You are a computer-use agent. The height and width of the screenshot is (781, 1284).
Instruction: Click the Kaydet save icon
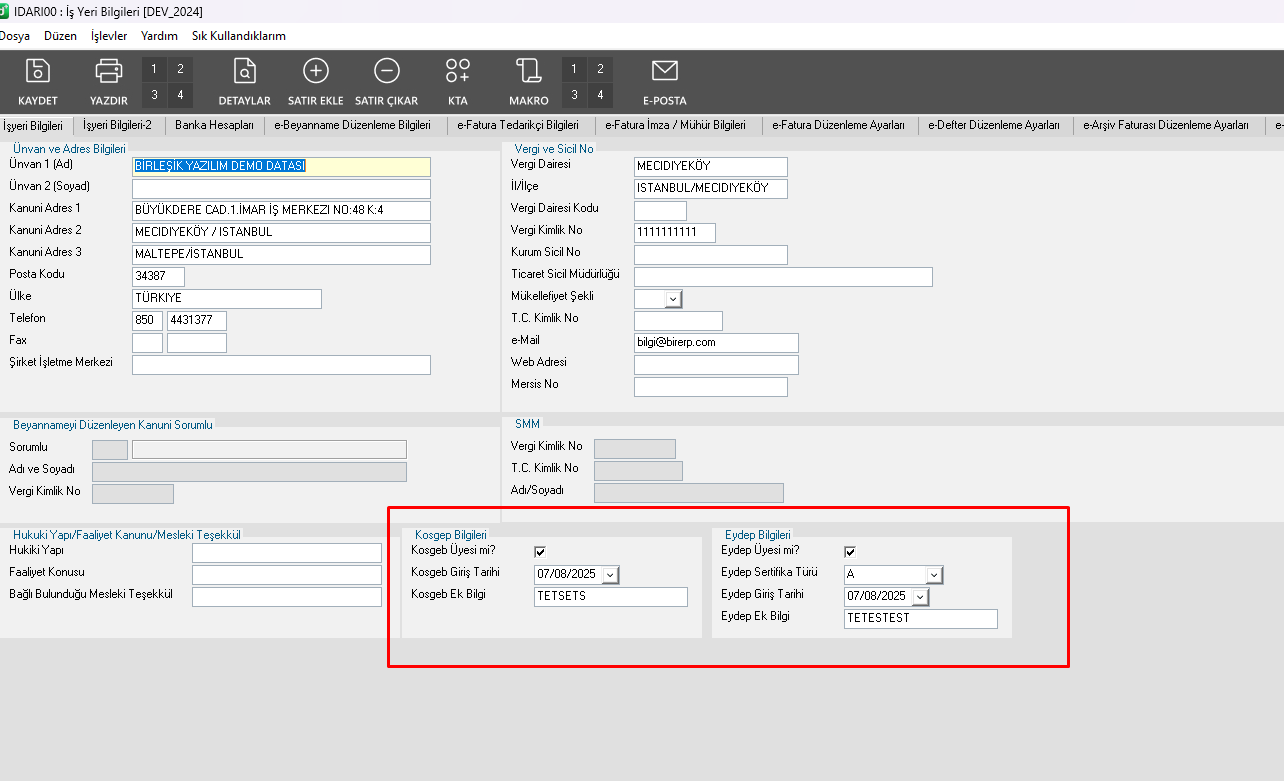click(38, 73)
